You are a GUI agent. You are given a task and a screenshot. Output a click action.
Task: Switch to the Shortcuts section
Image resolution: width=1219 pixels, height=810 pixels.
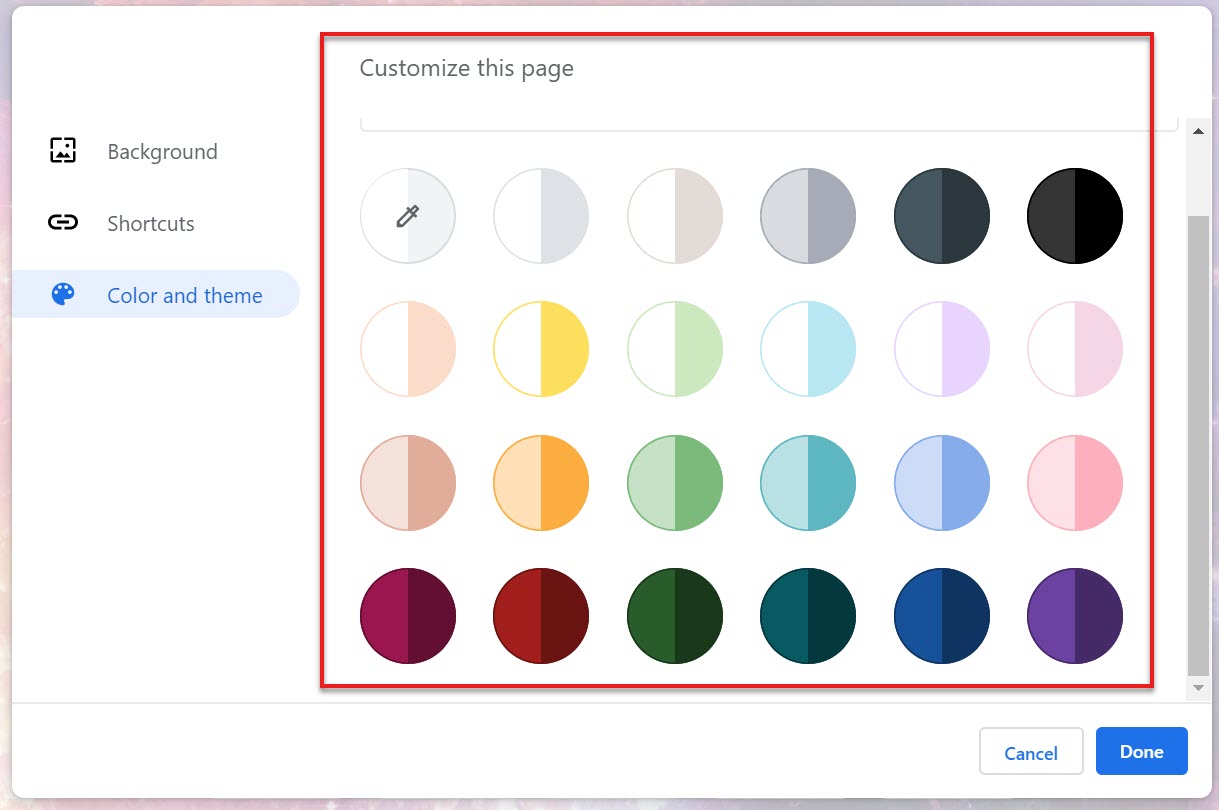pyautogui.click(x=151, y=224)
